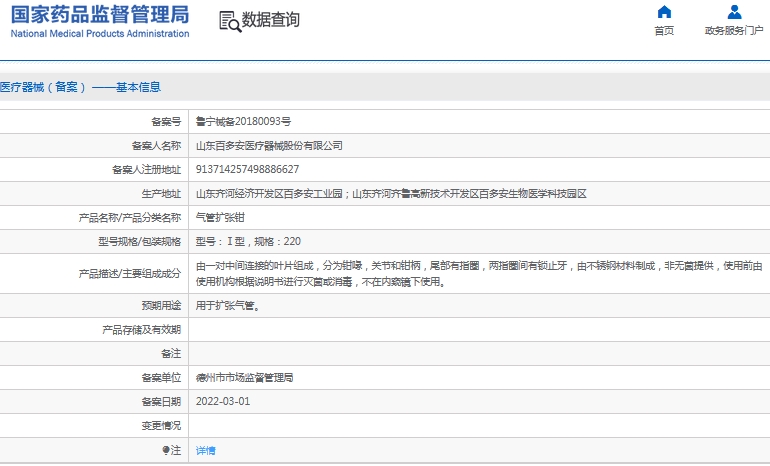Select the filing date 2022-03-01

[223, 402]
